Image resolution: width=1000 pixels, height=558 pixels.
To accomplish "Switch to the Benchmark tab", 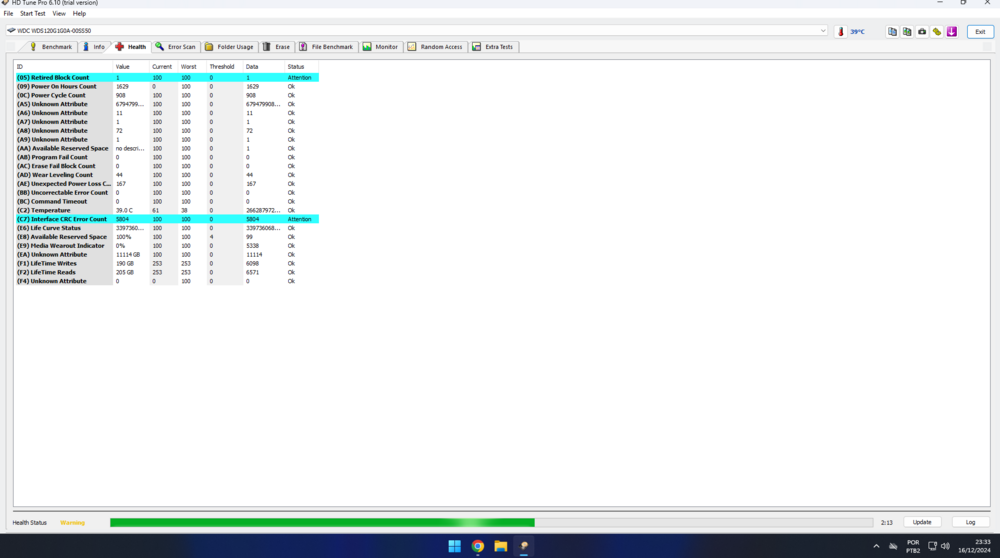I will click(51, 47).
